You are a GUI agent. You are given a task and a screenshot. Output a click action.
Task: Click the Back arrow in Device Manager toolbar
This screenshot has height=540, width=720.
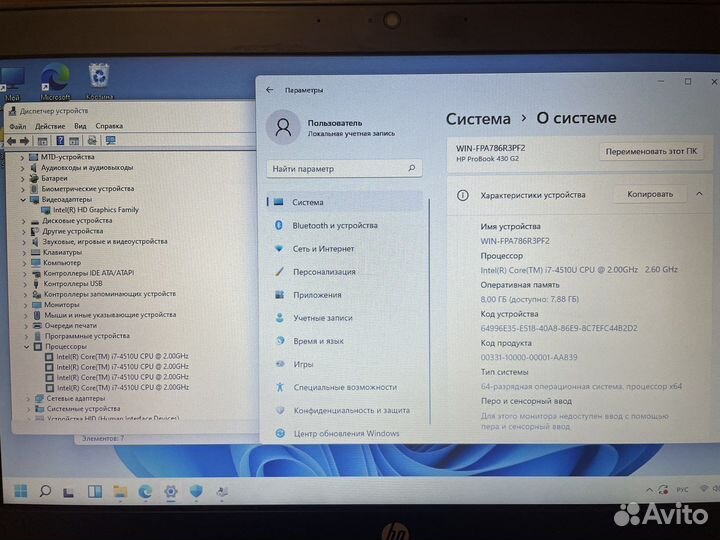pyautogui.click(x=11, y=141)
